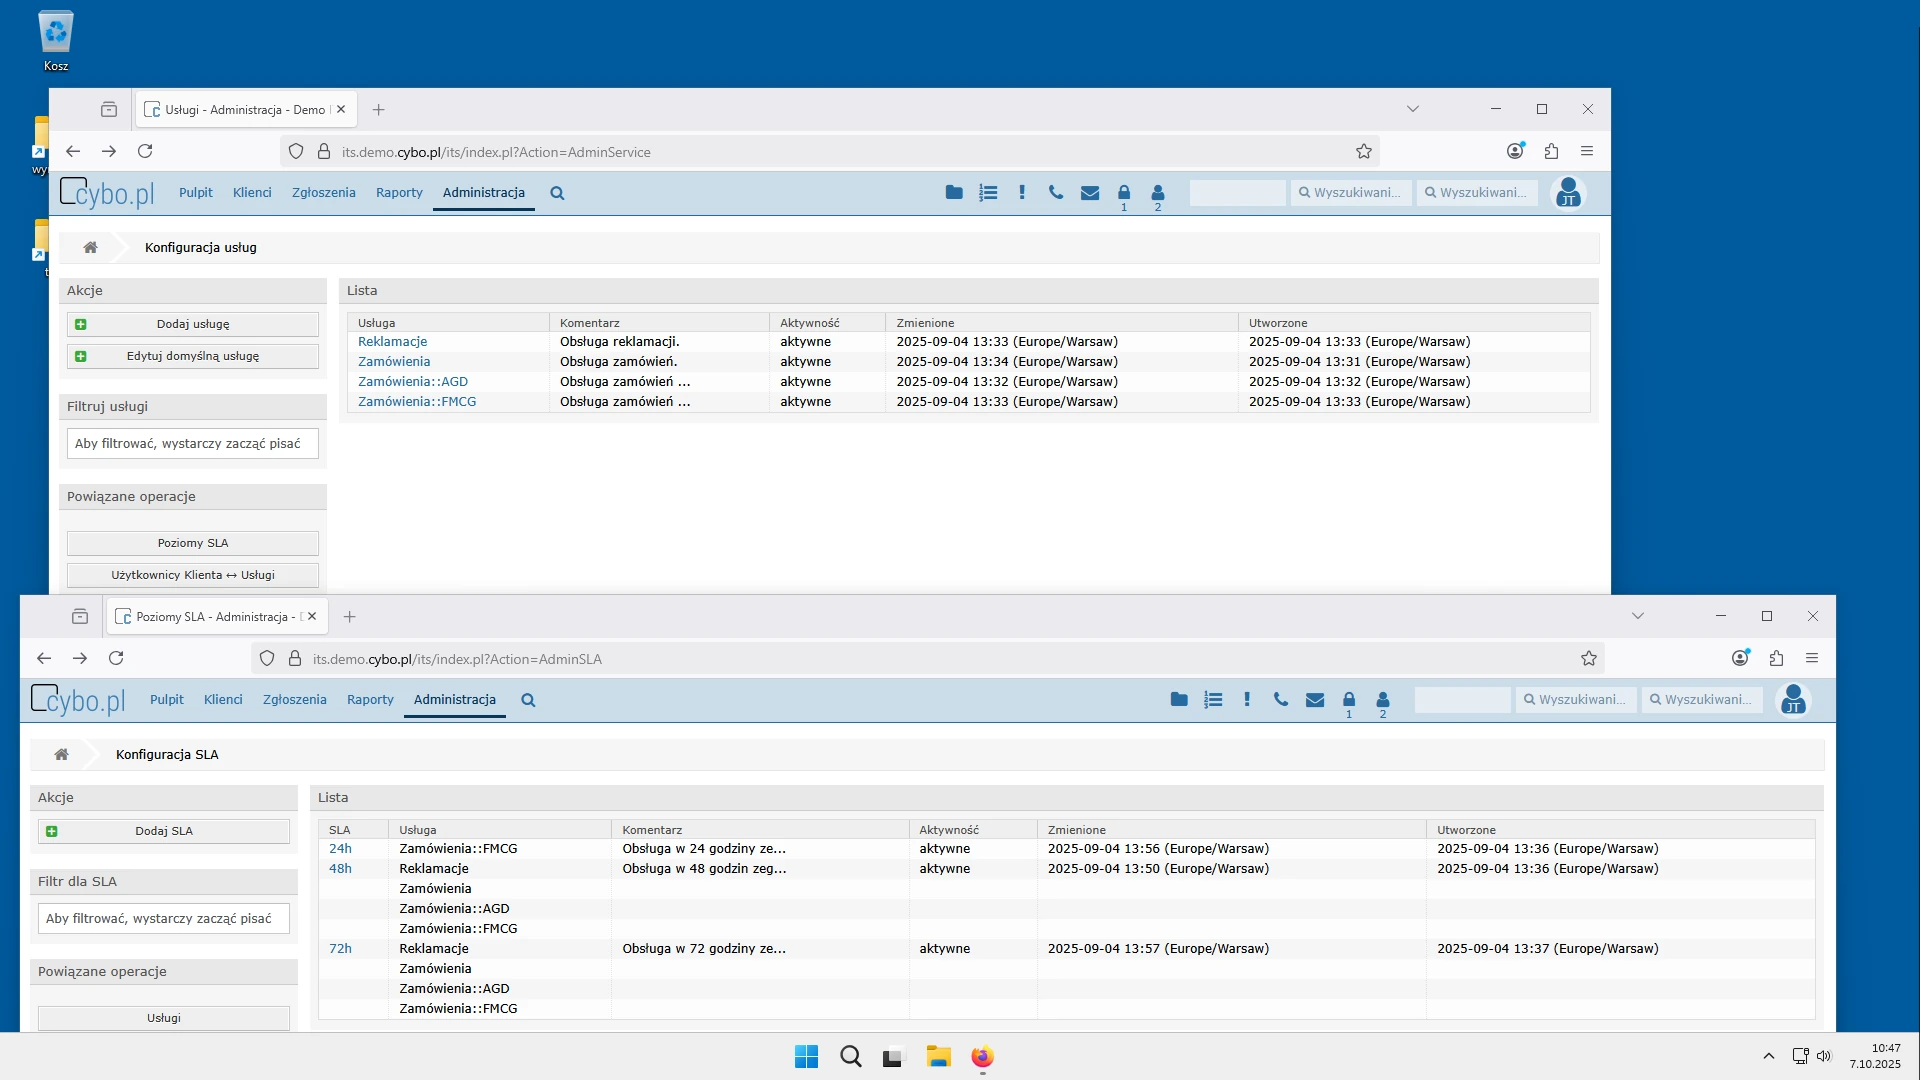
Task: Click envelope mail icon in lower window
Action: tap(1315, 700)
